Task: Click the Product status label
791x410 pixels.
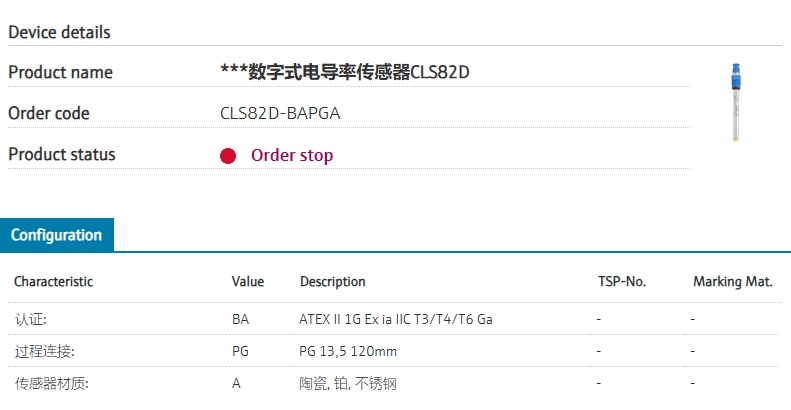Action: click(62, 155)
